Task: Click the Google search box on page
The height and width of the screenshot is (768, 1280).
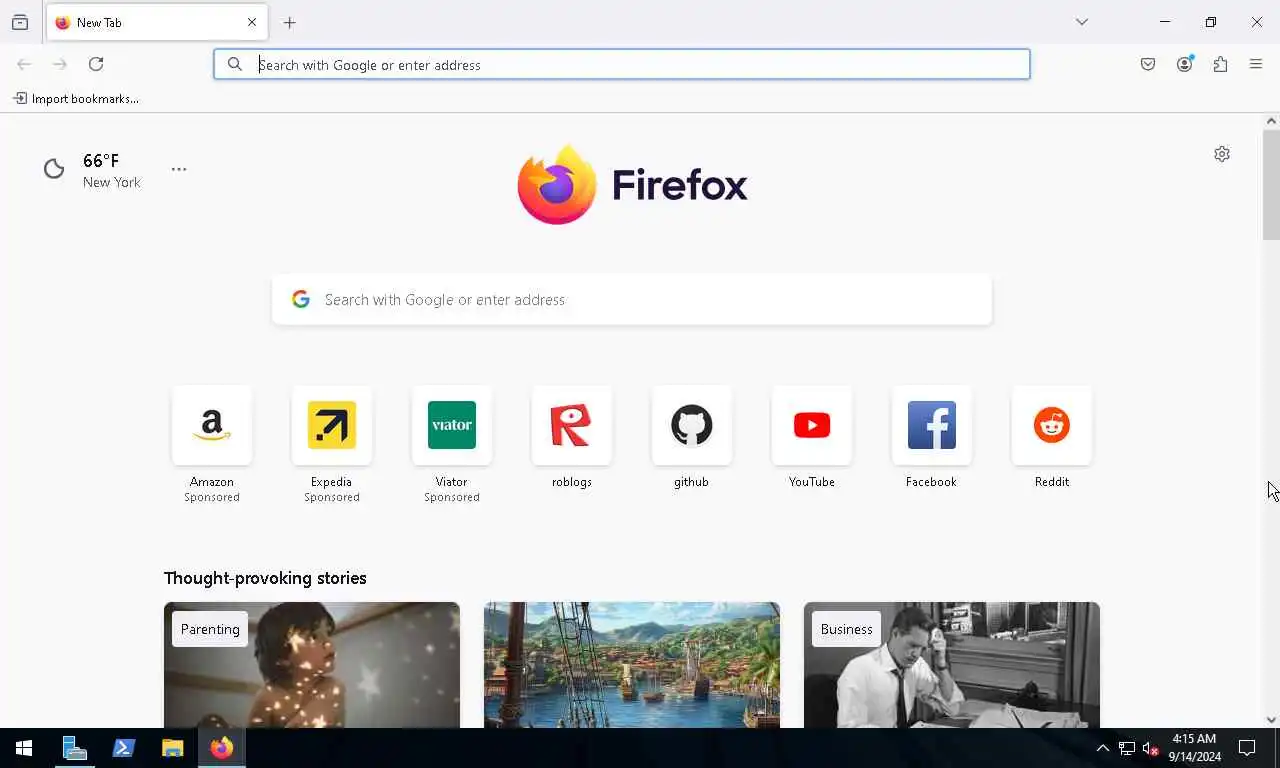Action: pos(632,299)
